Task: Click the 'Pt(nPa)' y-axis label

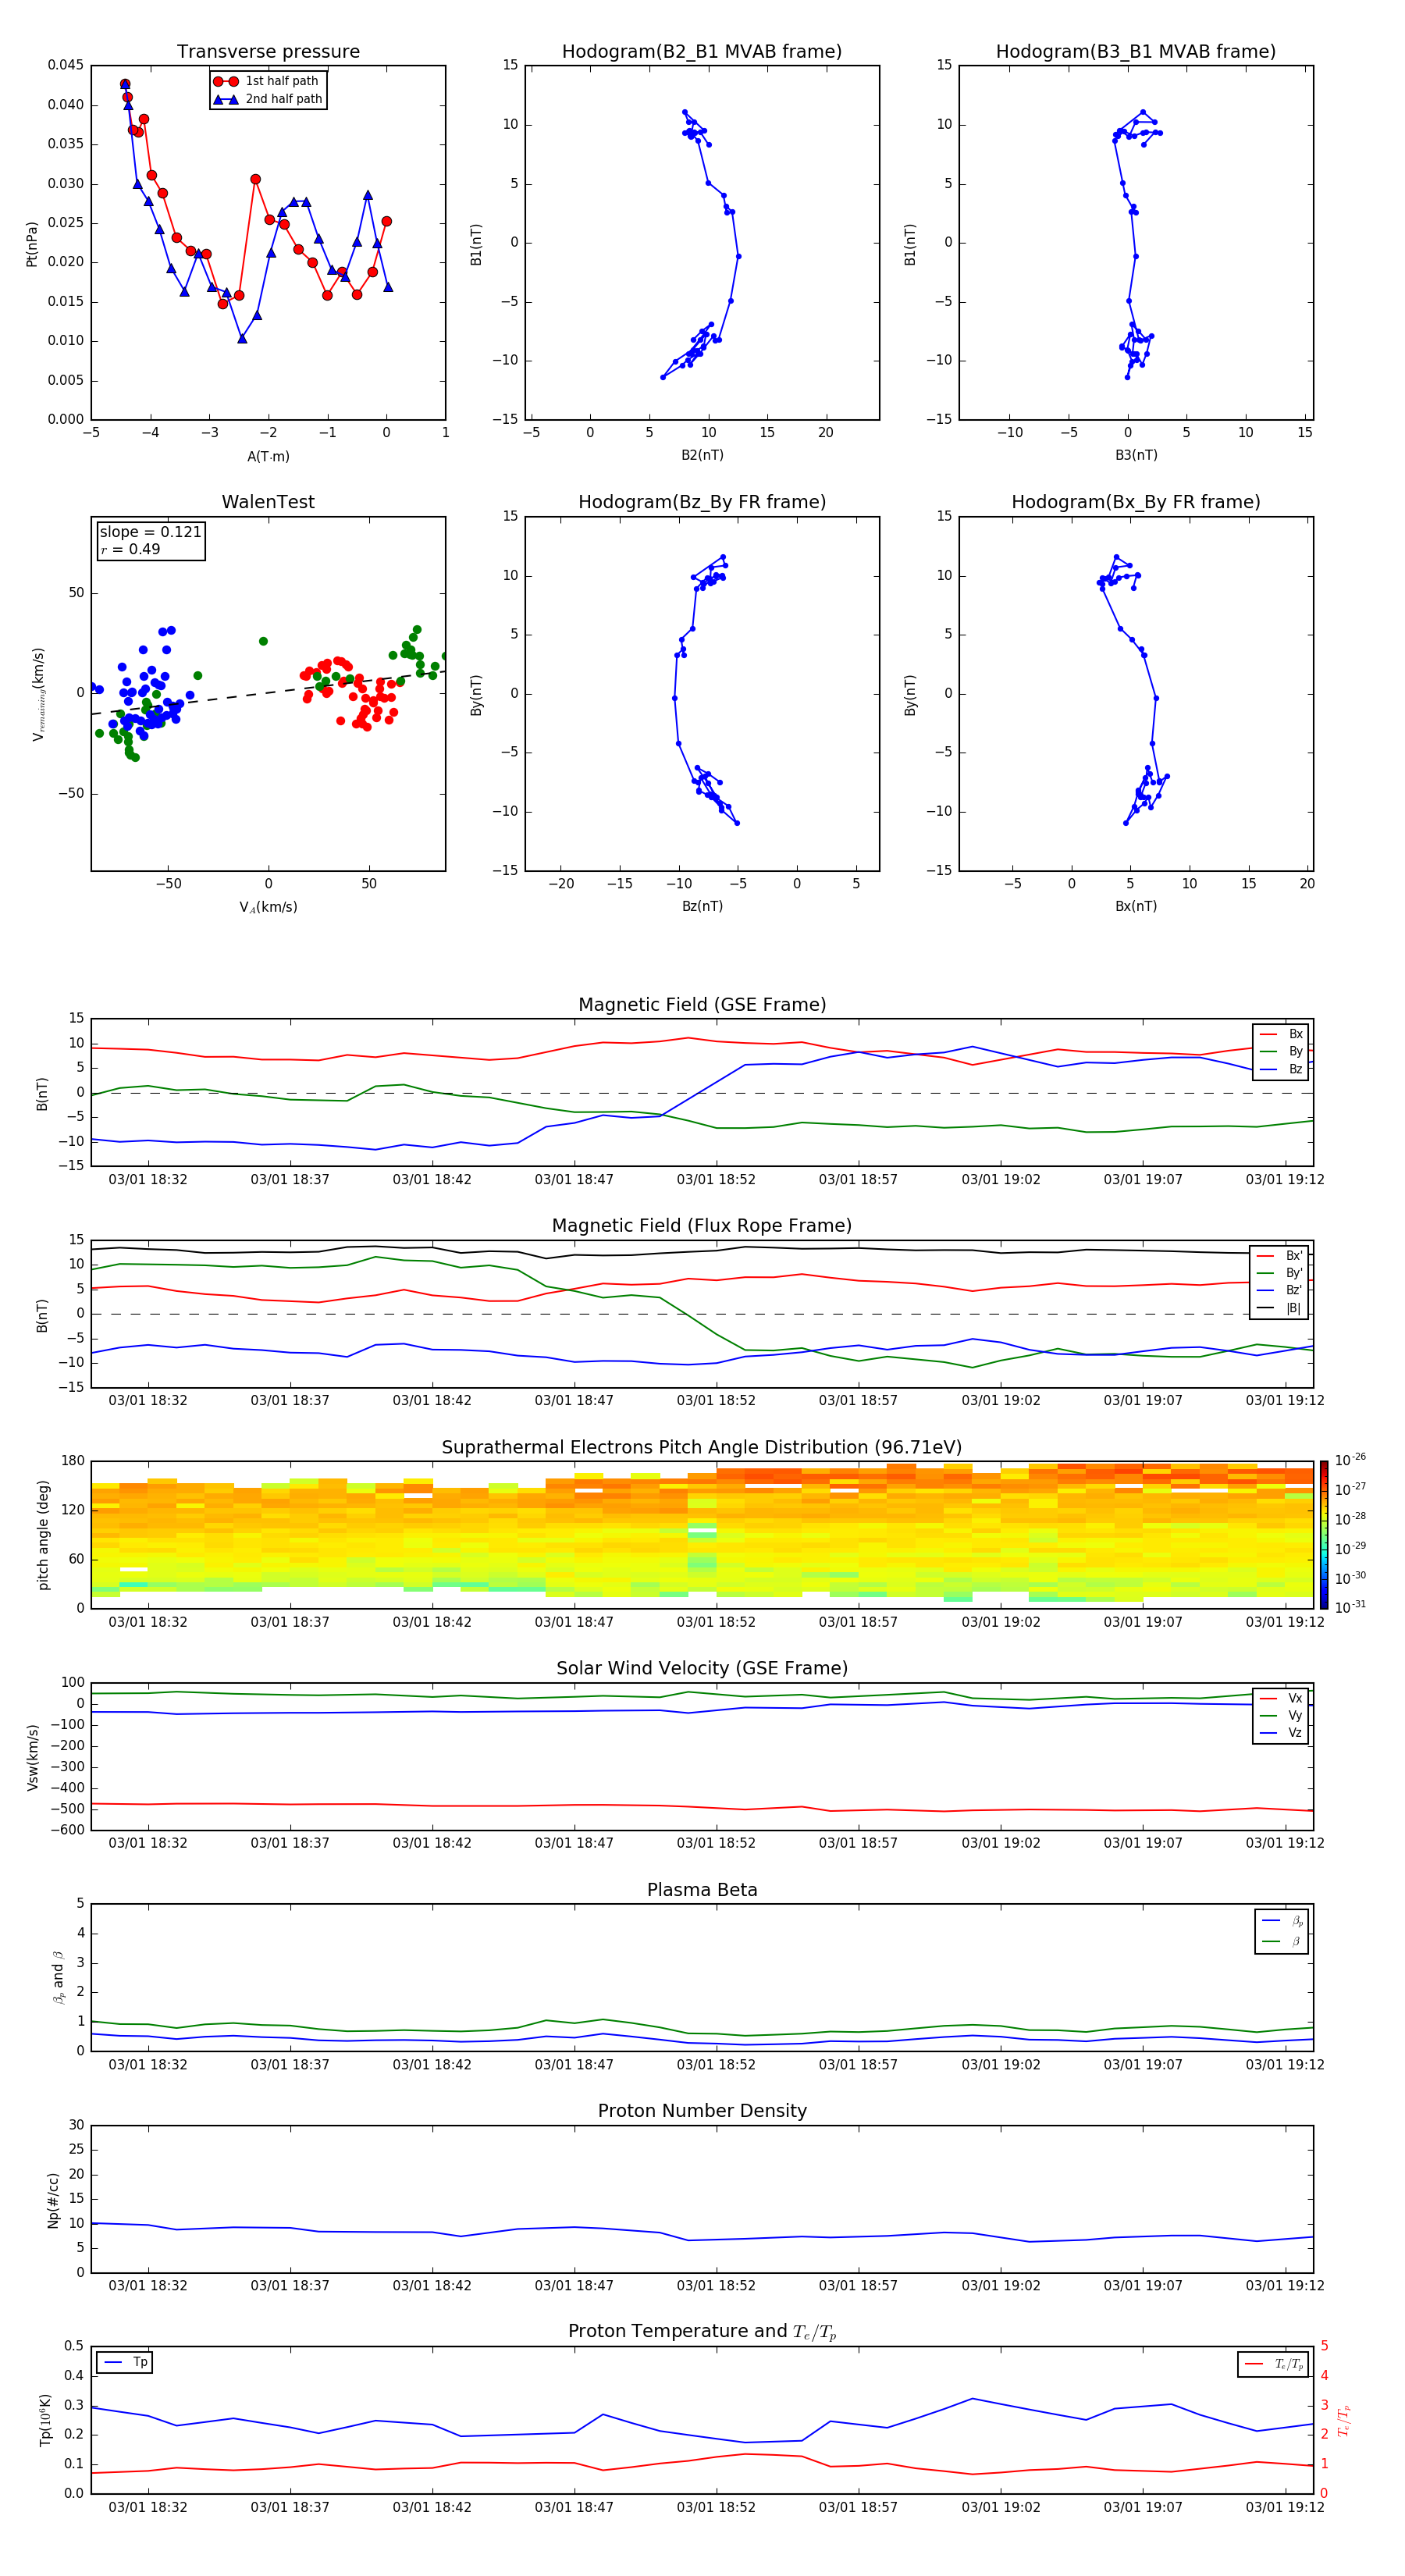Action: click(32, 243)
